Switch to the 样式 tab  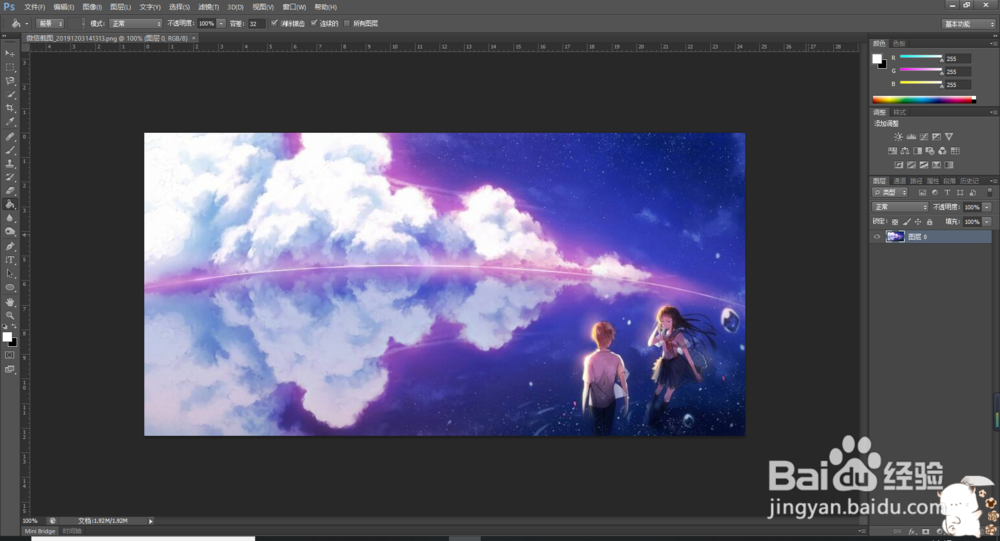pos(899,112)
